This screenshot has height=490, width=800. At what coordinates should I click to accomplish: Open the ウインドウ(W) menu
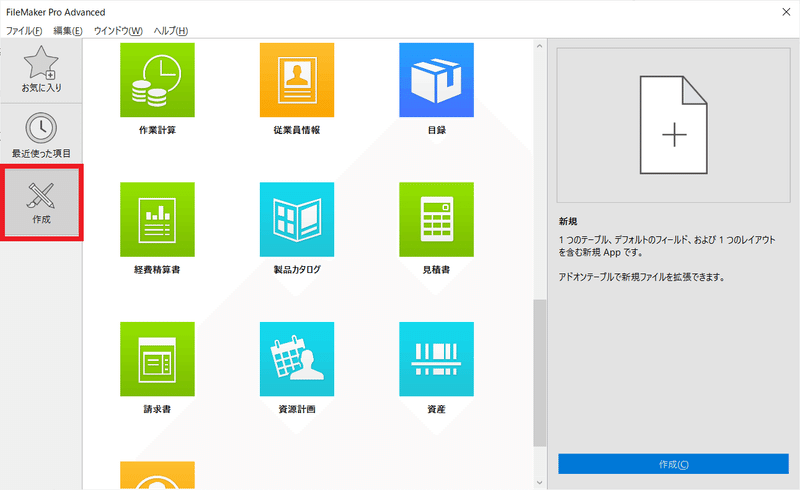[x=118, y=31]
